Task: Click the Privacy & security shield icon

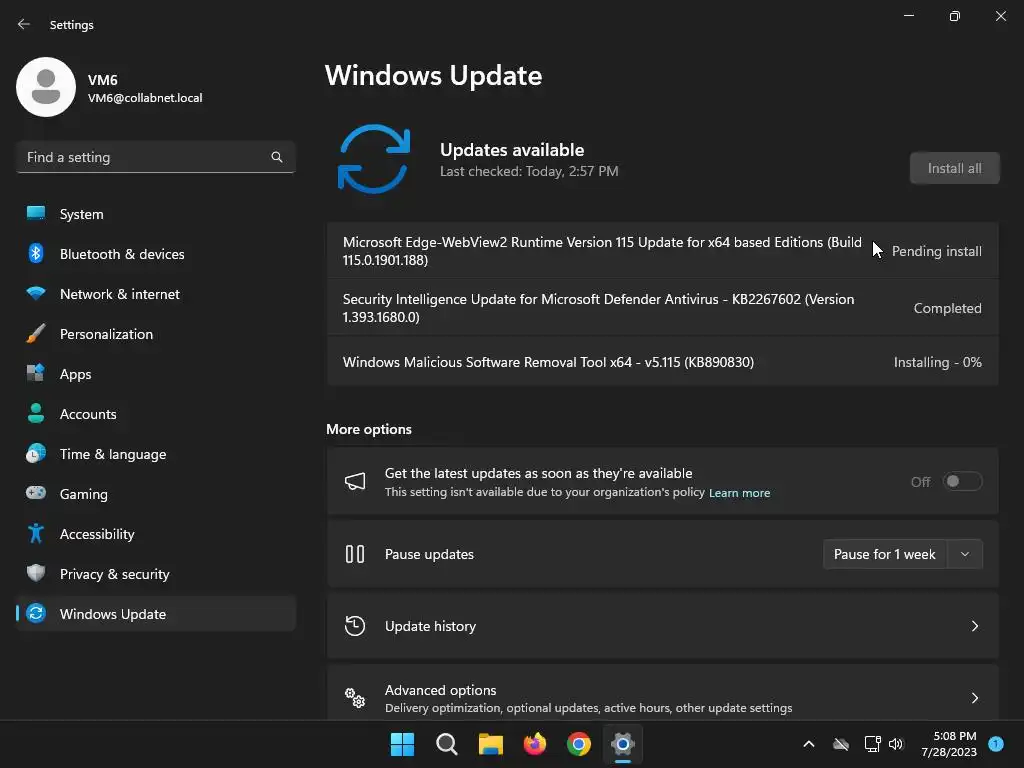Action: (x=36, y=573)
